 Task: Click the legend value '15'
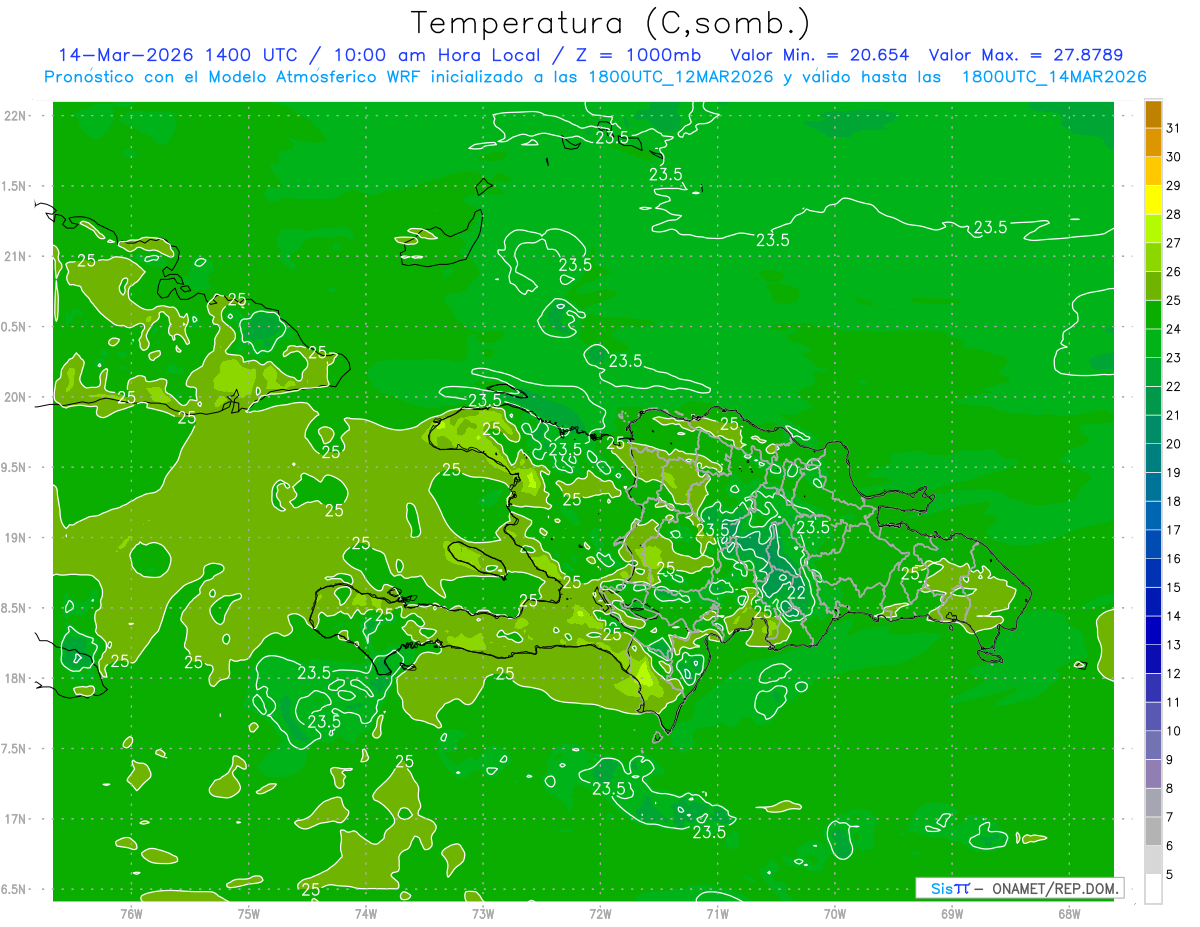[1174, 588]
